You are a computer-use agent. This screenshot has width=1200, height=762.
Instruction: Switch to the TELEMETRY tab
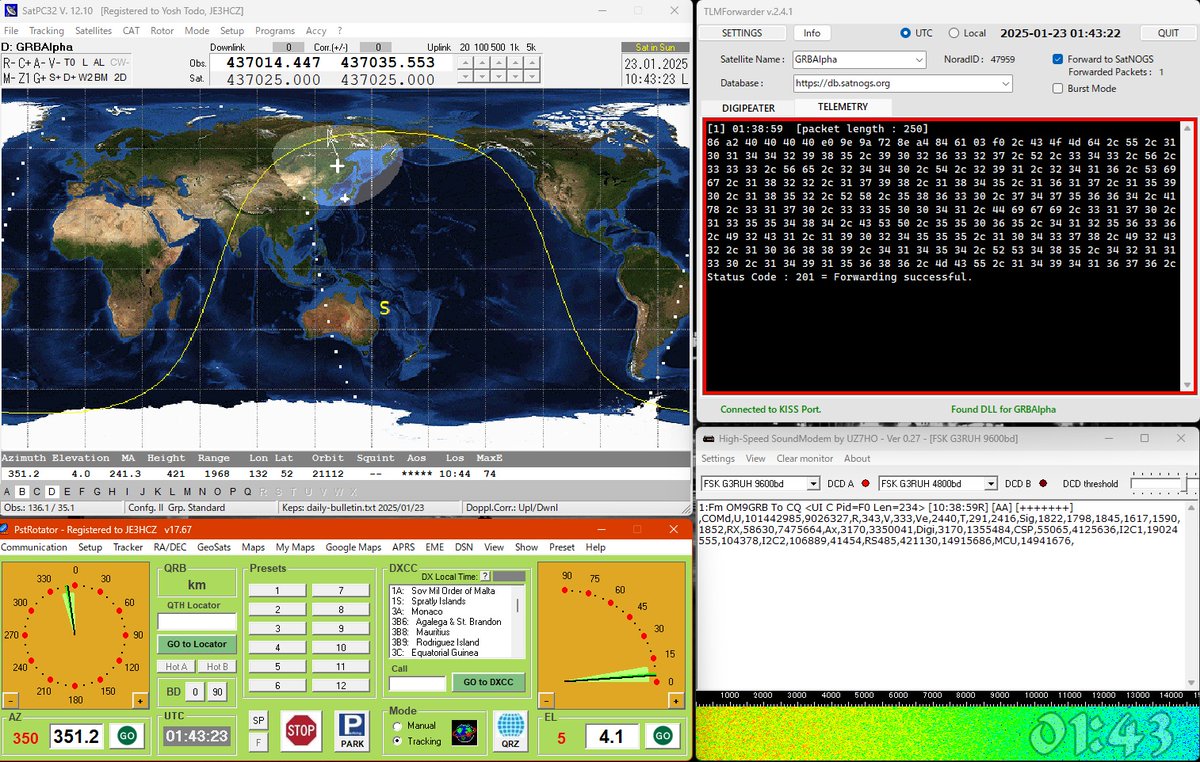click(842, 107)
